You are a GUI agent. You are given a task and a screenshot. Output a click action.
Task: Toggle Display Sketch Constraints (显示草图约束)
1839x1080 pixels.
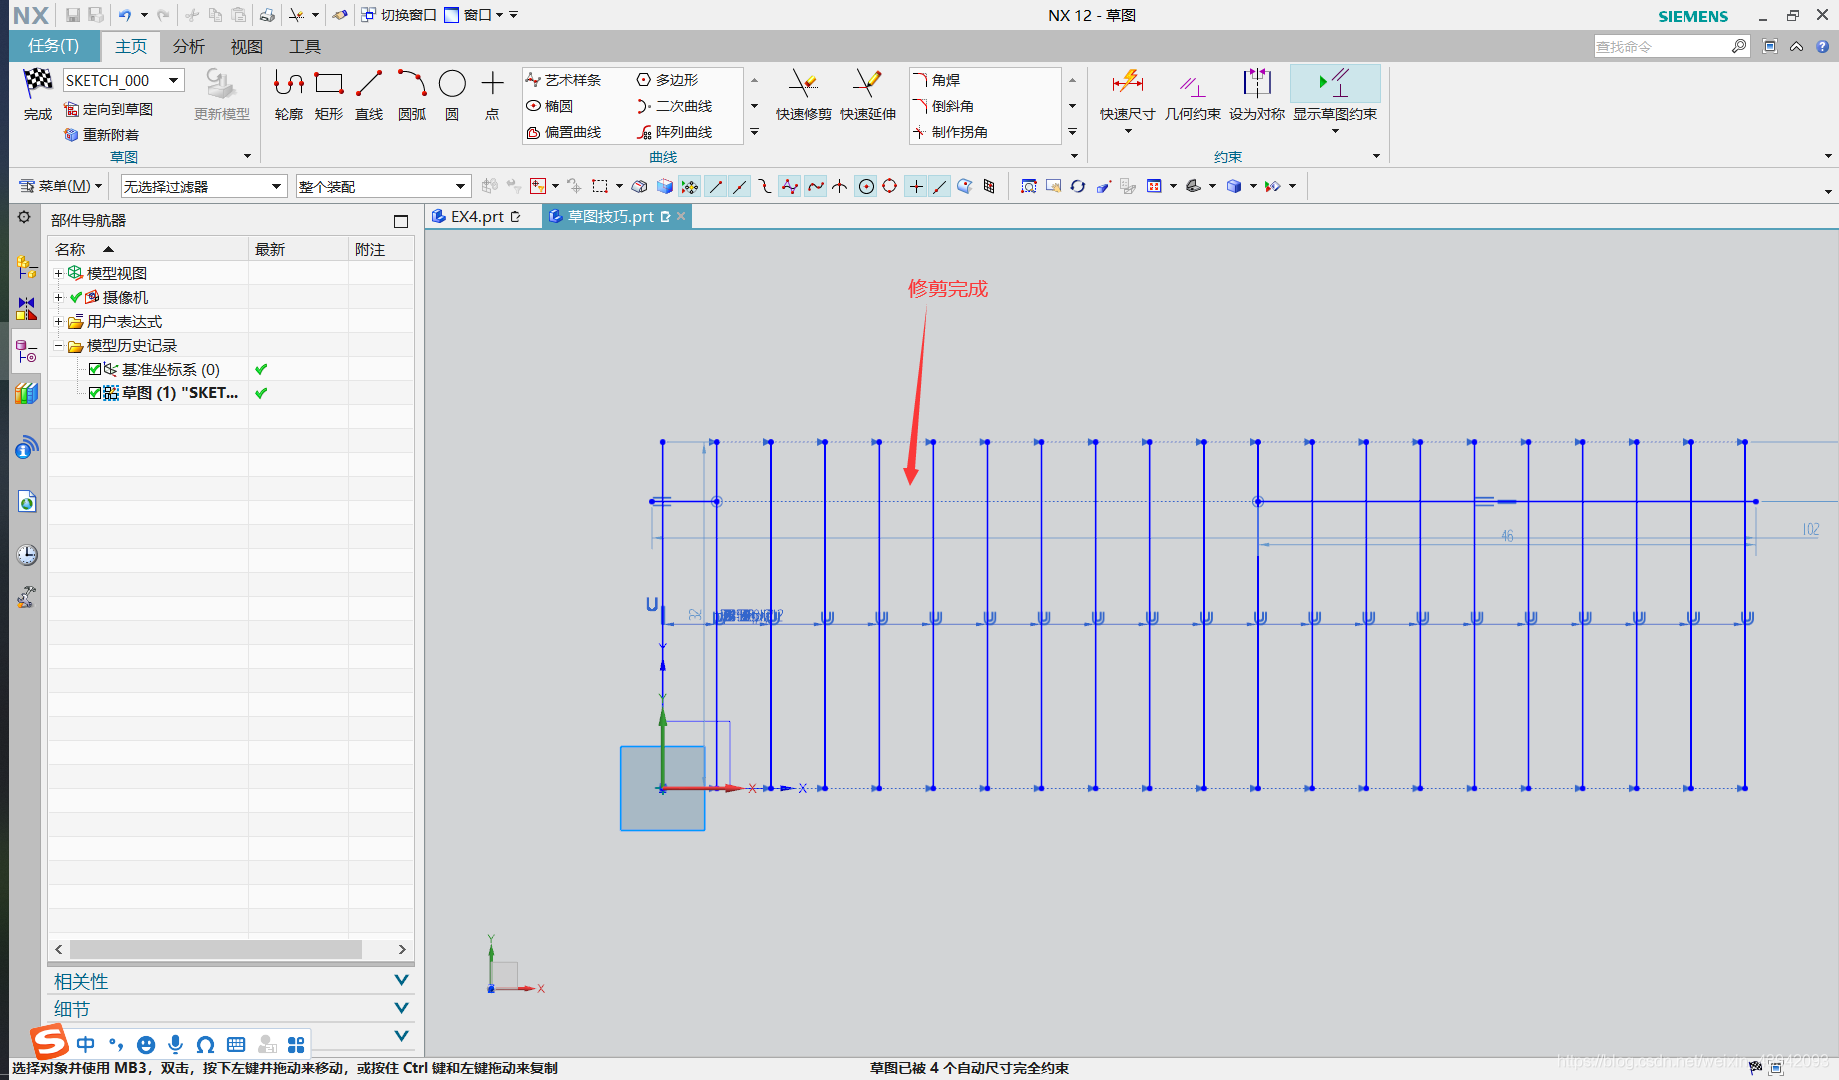tap(1335, 95)
